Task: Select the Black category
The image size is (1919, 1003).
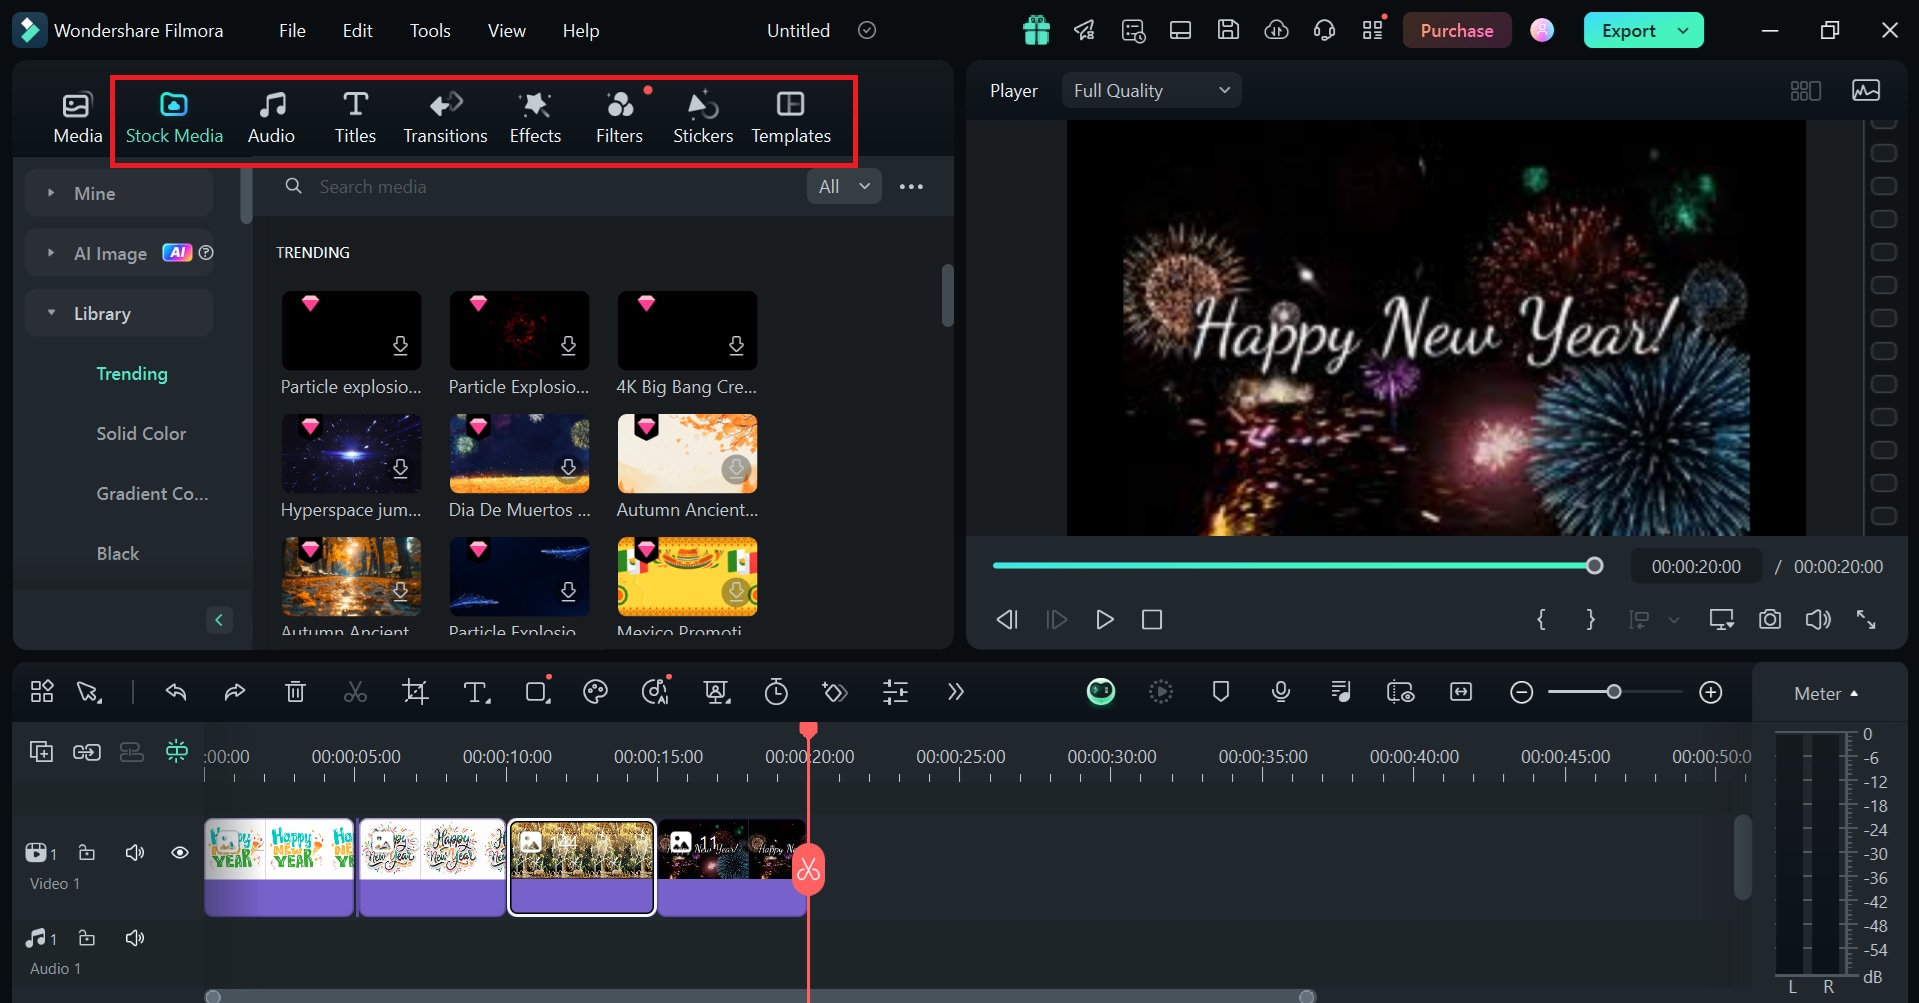Action: coord(117,553)
